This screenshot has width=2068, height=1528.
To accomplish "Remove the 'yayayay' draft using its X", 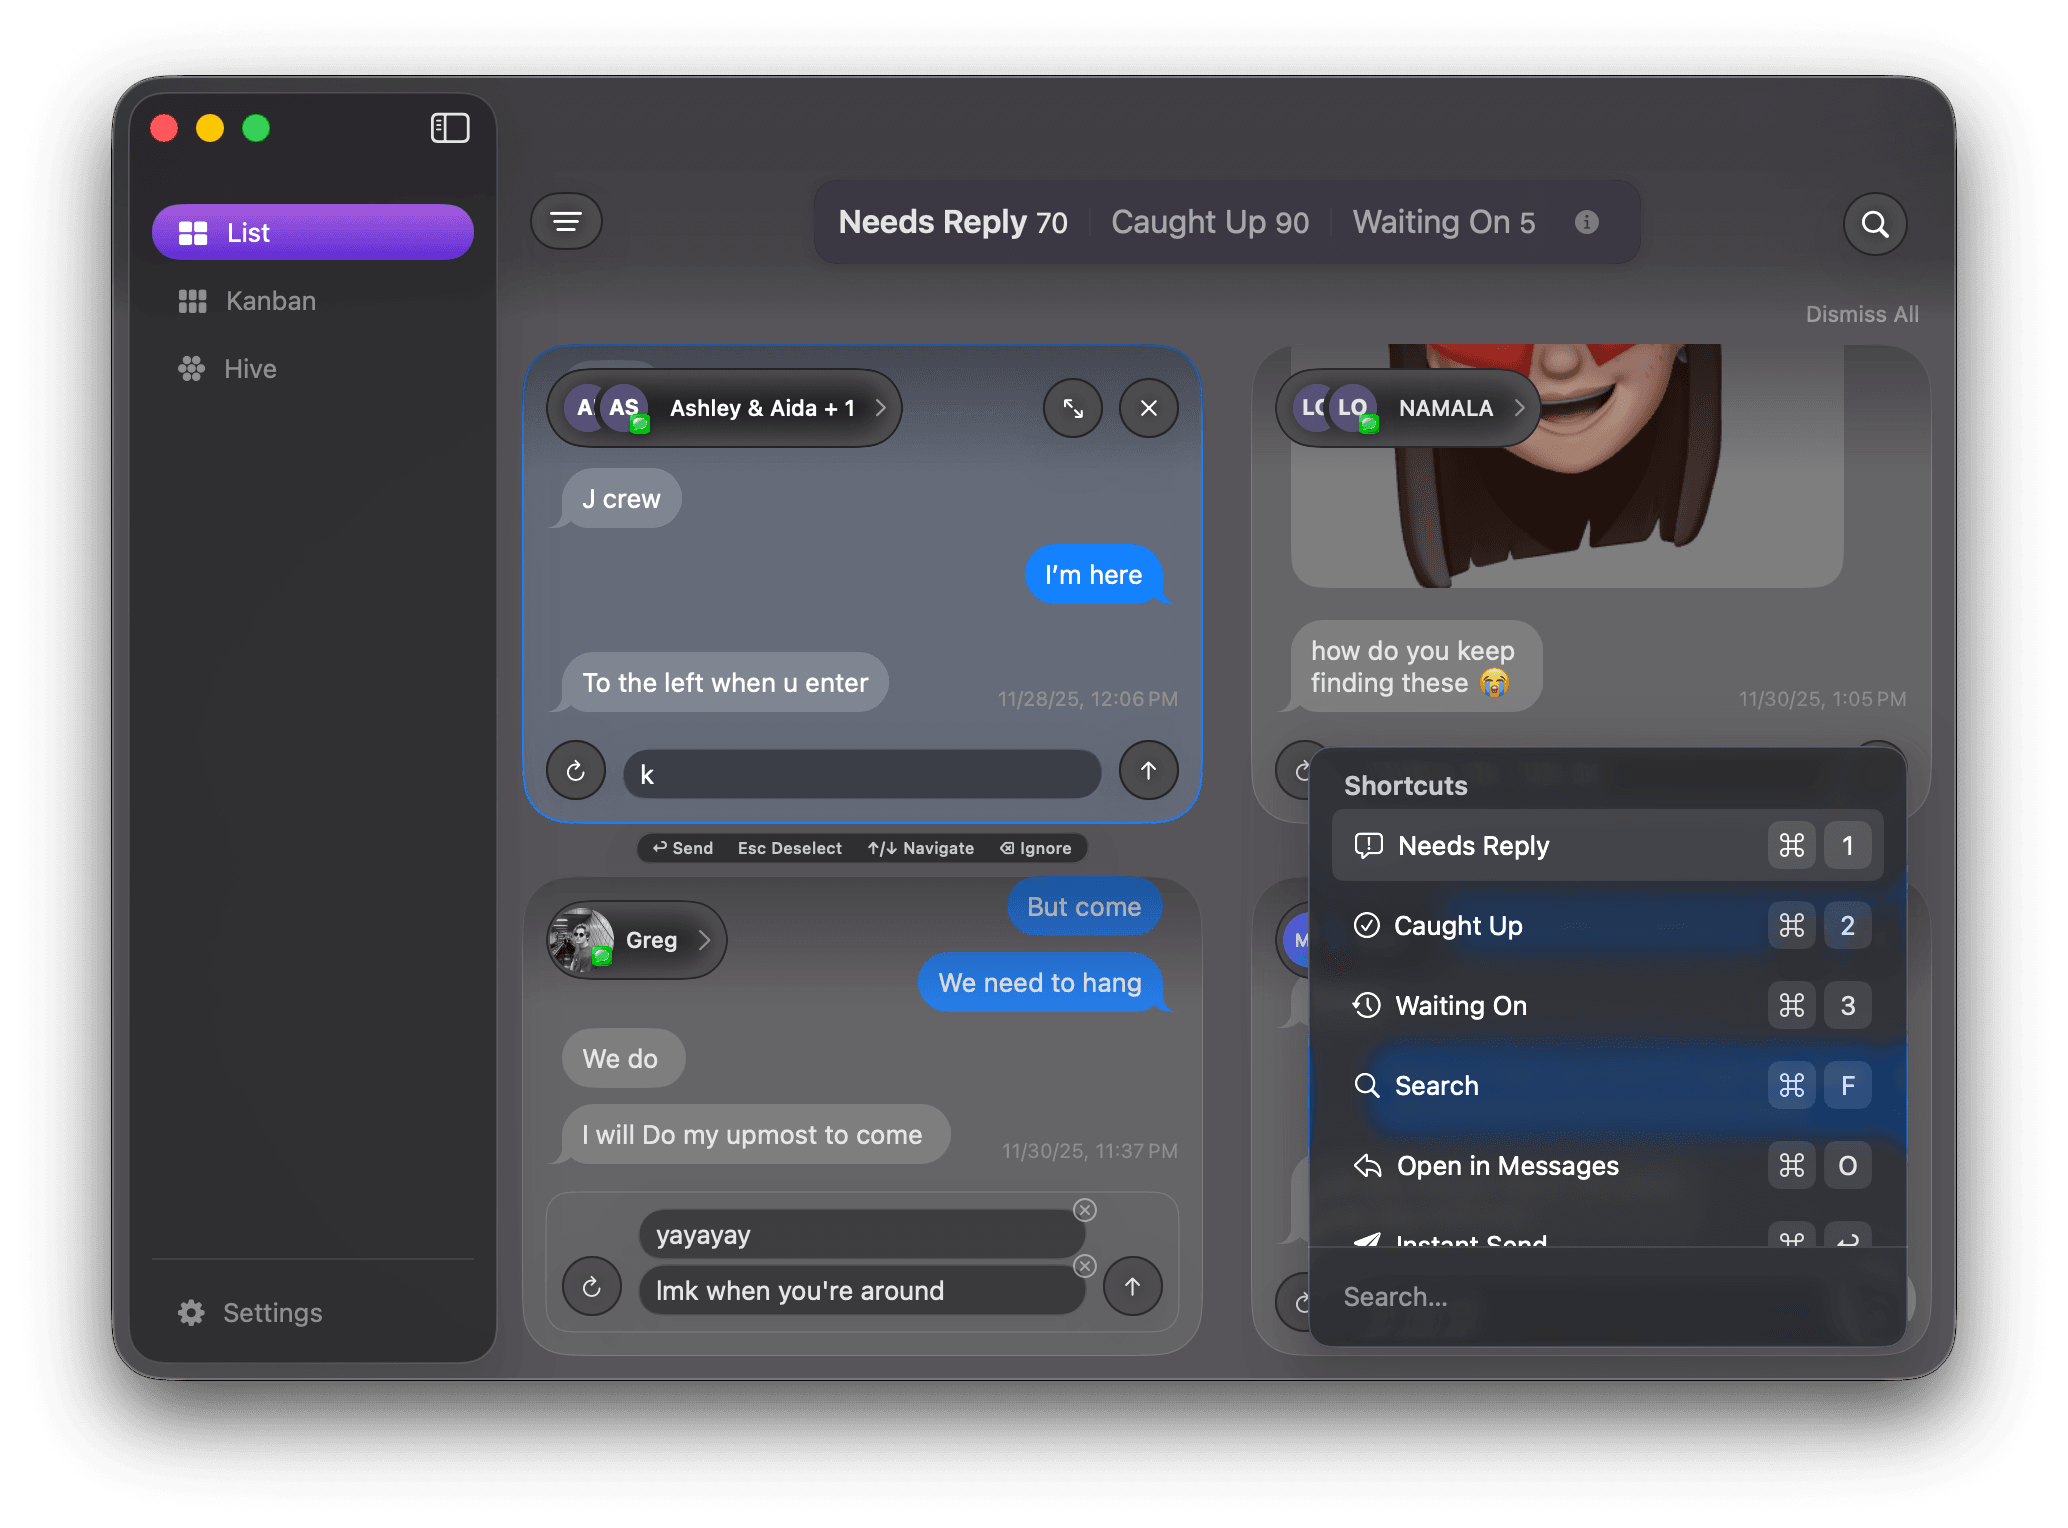I will point(1085,1210).
